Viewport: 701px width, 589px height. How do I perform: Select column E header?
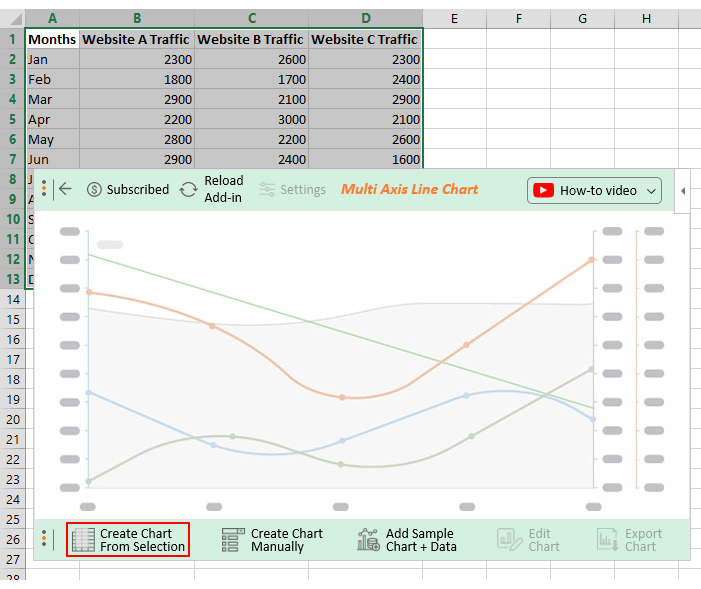point(454,19)
